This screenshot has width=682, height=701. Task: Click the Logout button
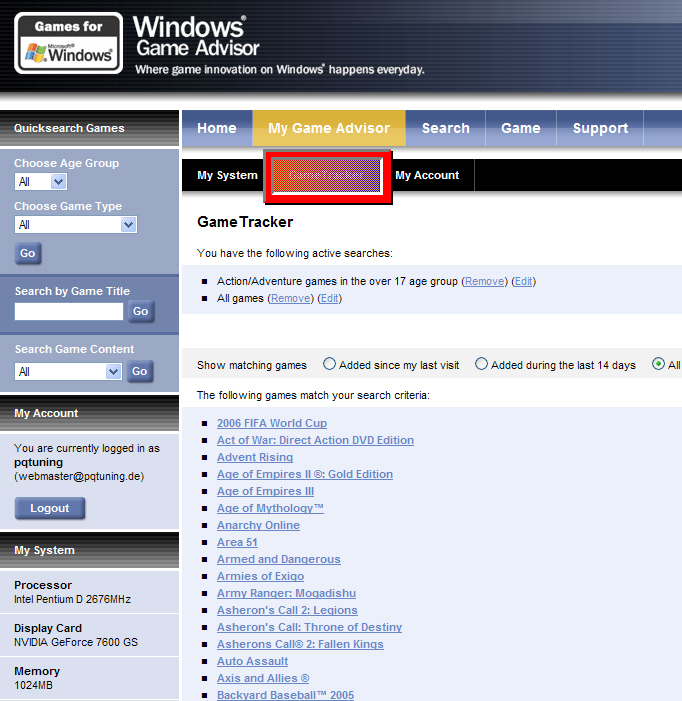[50, 508]
